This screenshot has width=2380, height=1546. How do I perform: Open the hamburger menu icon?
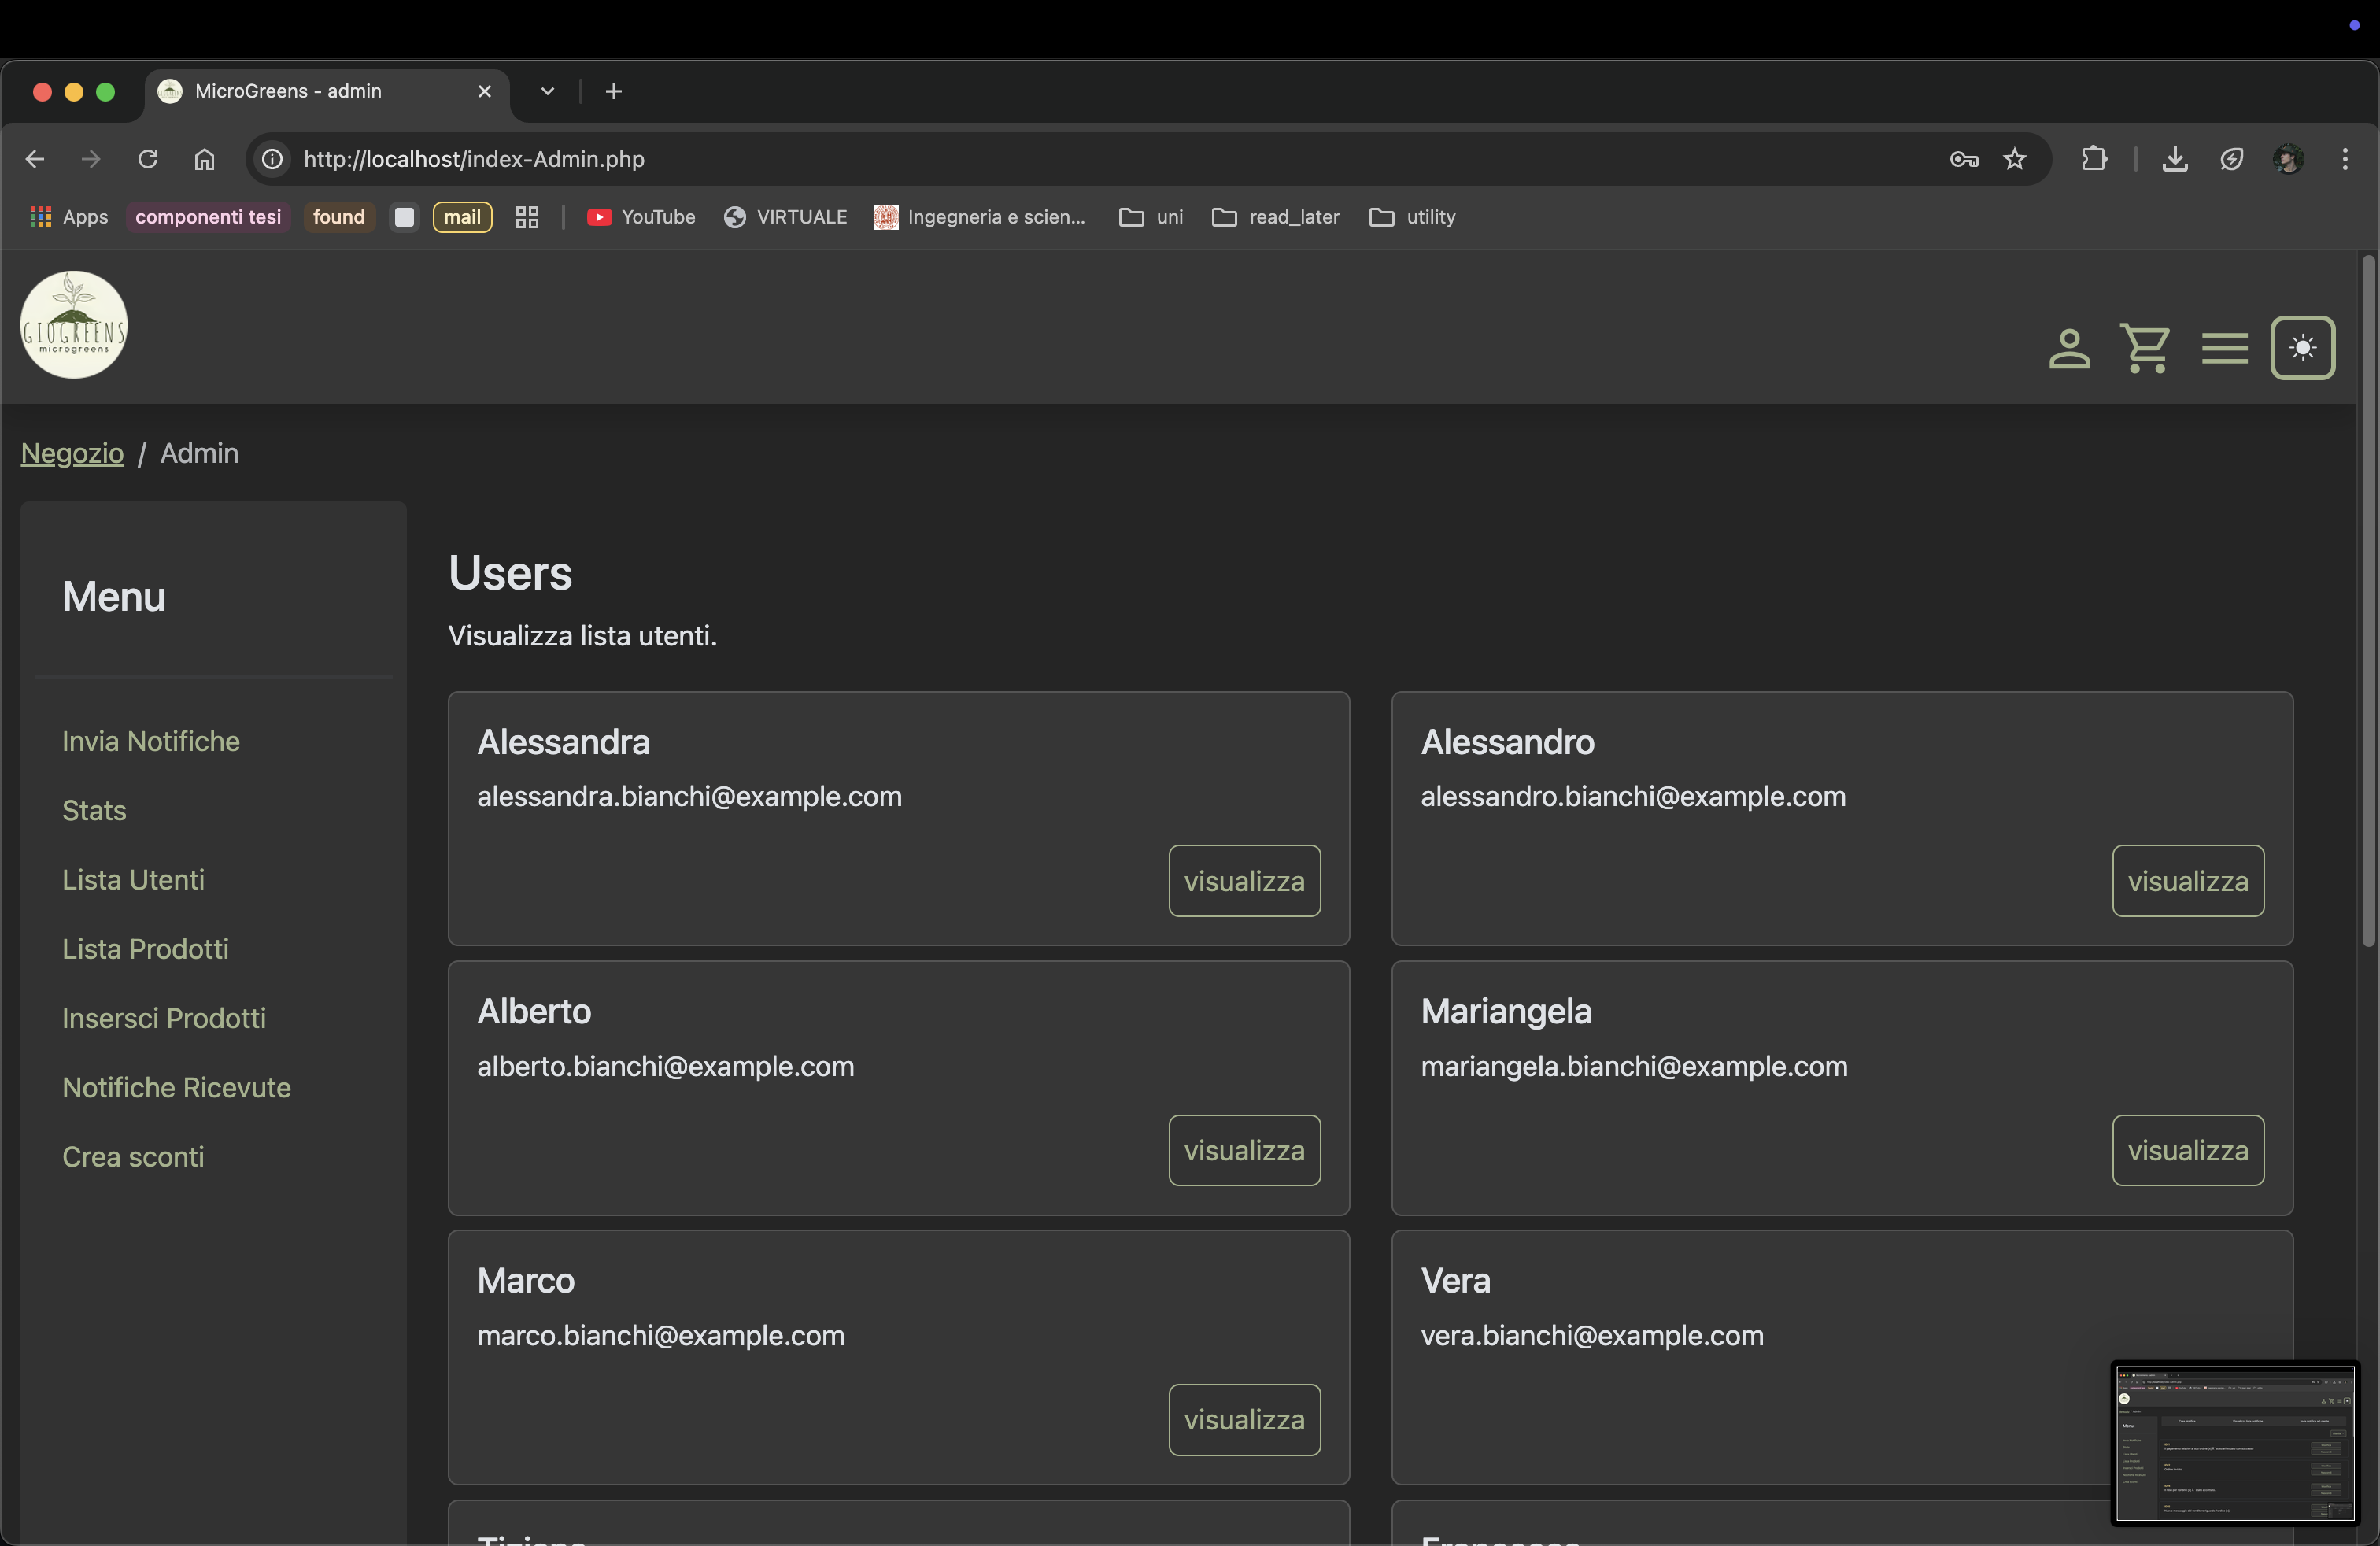tap(2224, 349)
